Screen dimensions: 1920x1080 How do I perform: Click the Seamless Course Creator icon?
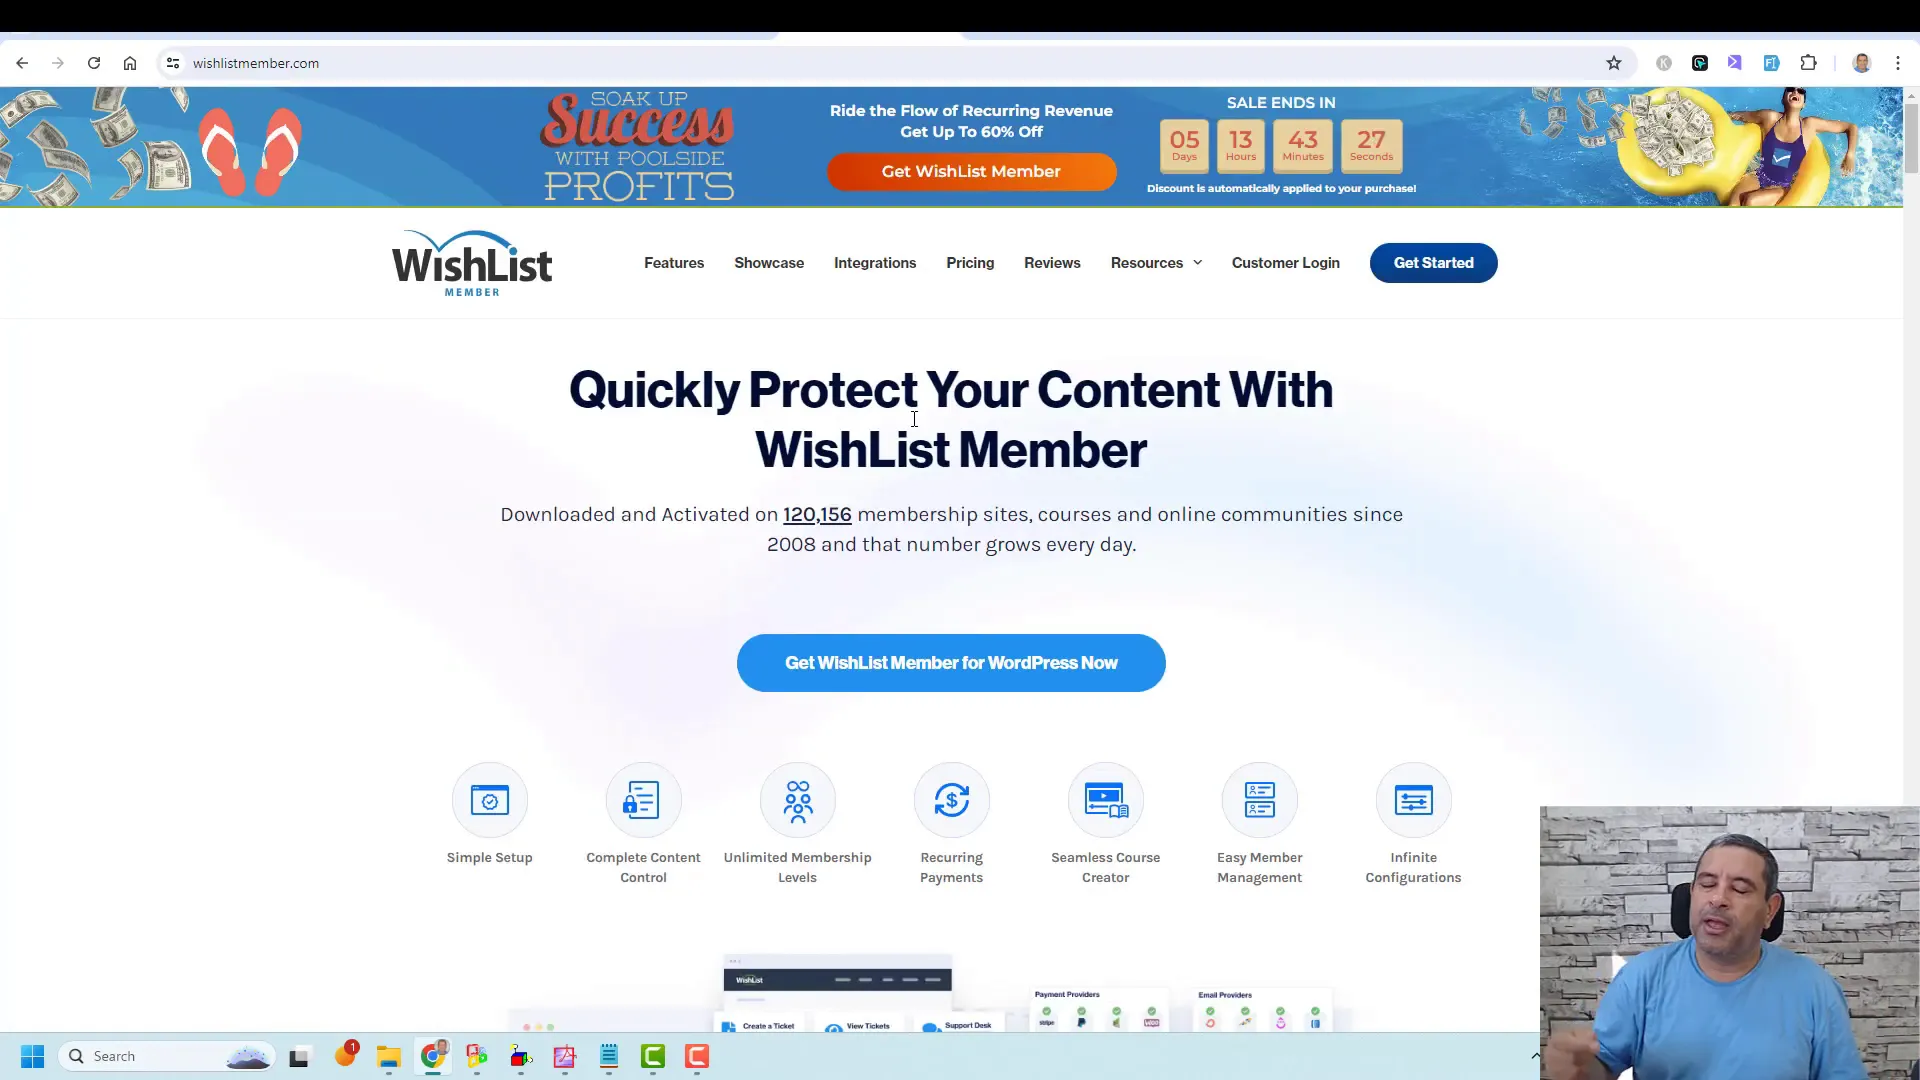(x=1105, y=800)
